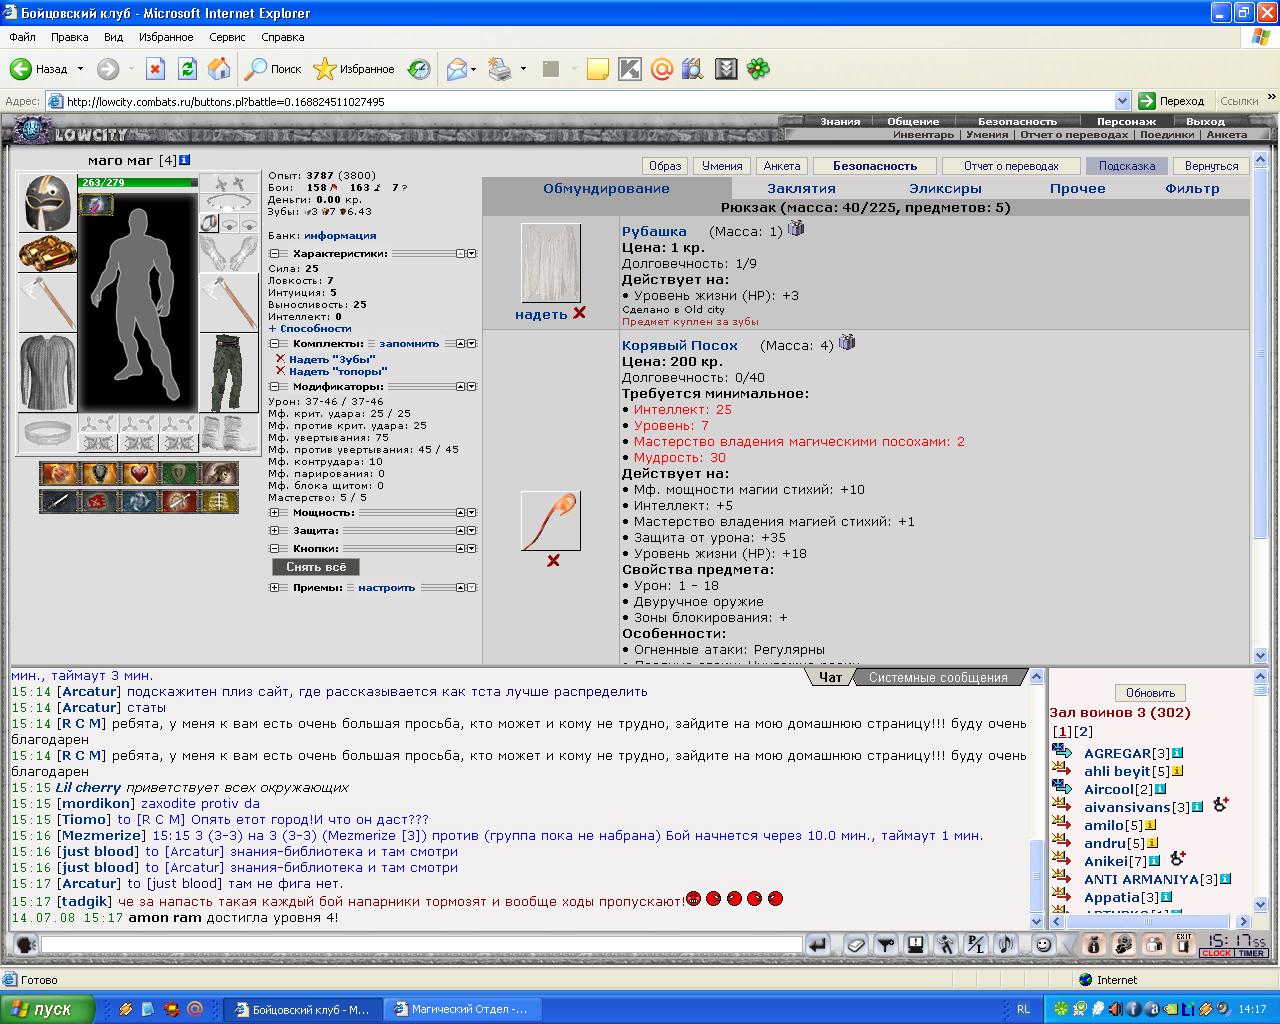
Task: Click the smiley emoticon button in chat bar
Action: 1043,944
